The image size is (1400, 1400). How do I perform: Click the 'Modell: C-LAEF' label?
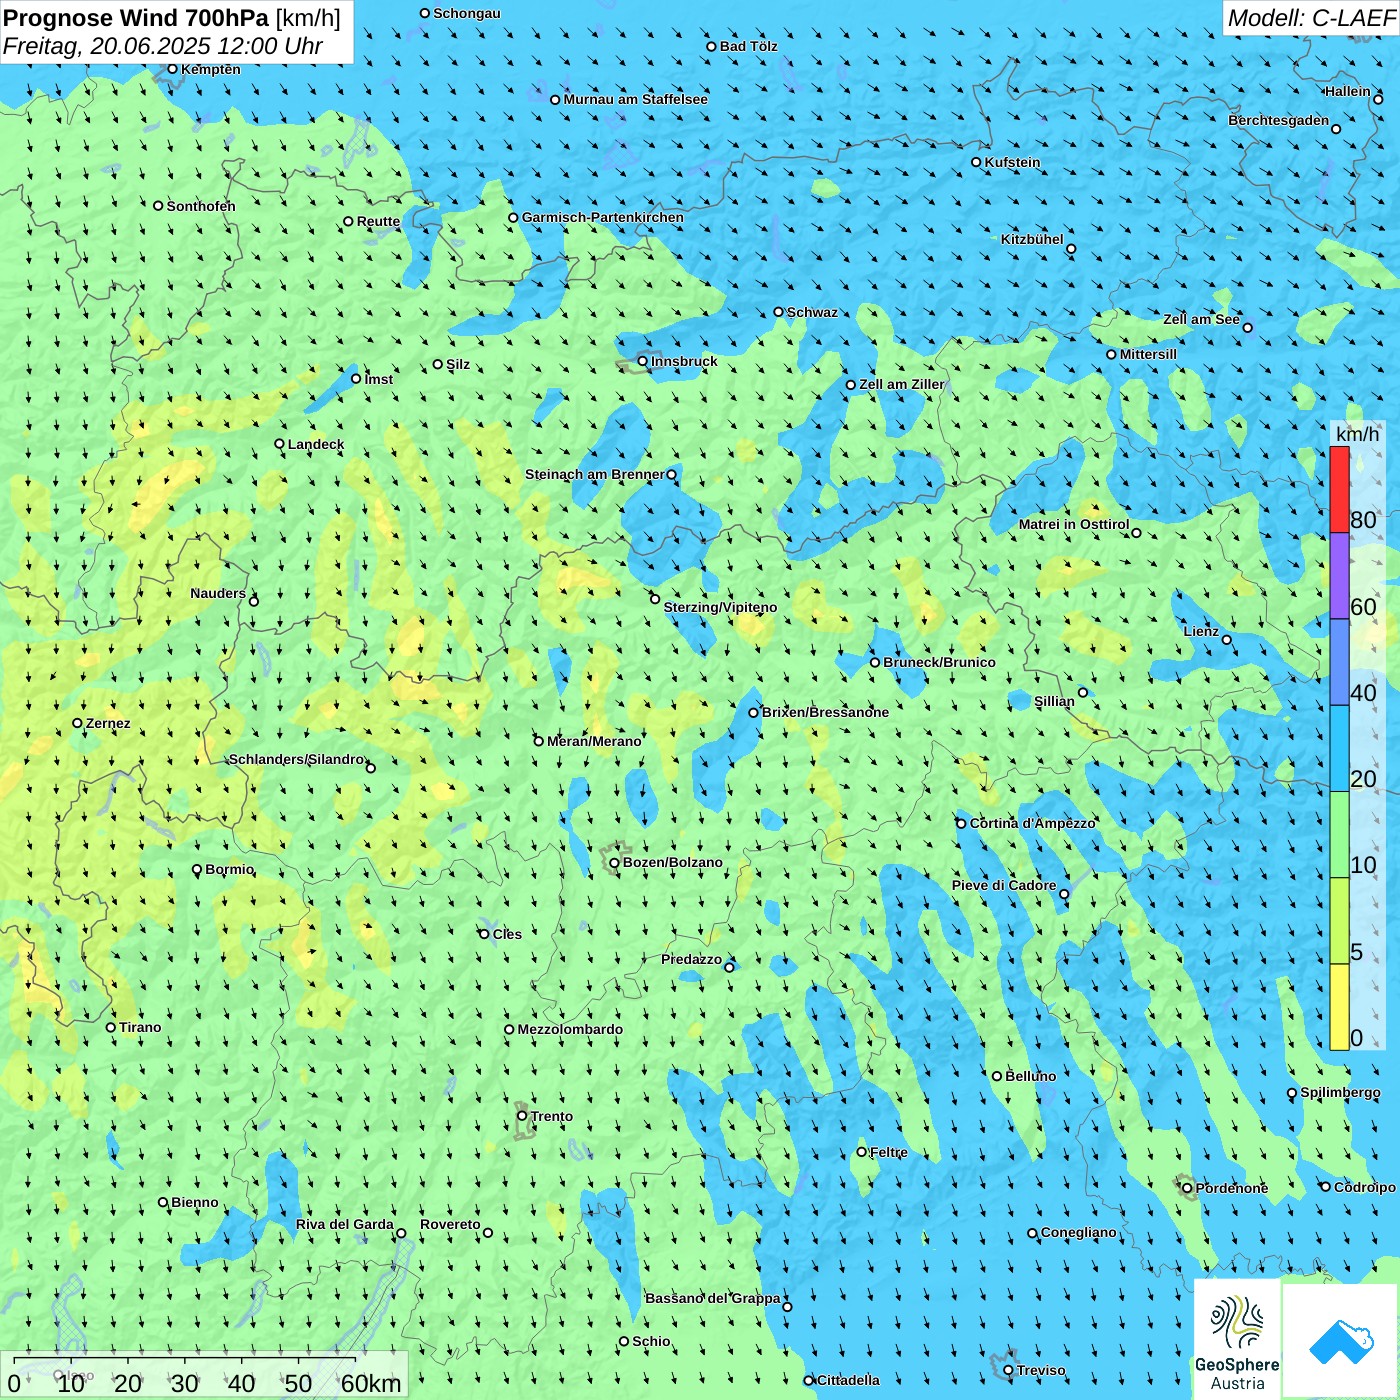1310,18
